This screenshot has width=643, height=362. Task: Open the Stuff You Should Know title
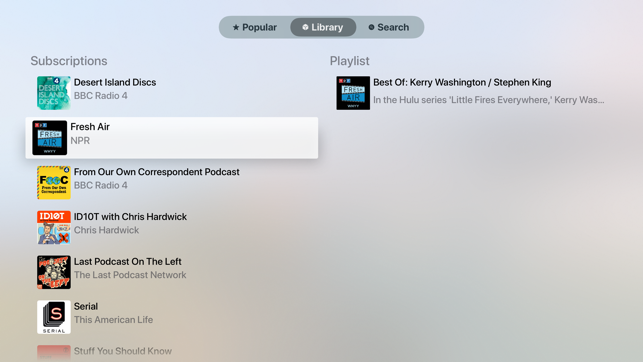[x=123, y=351]
